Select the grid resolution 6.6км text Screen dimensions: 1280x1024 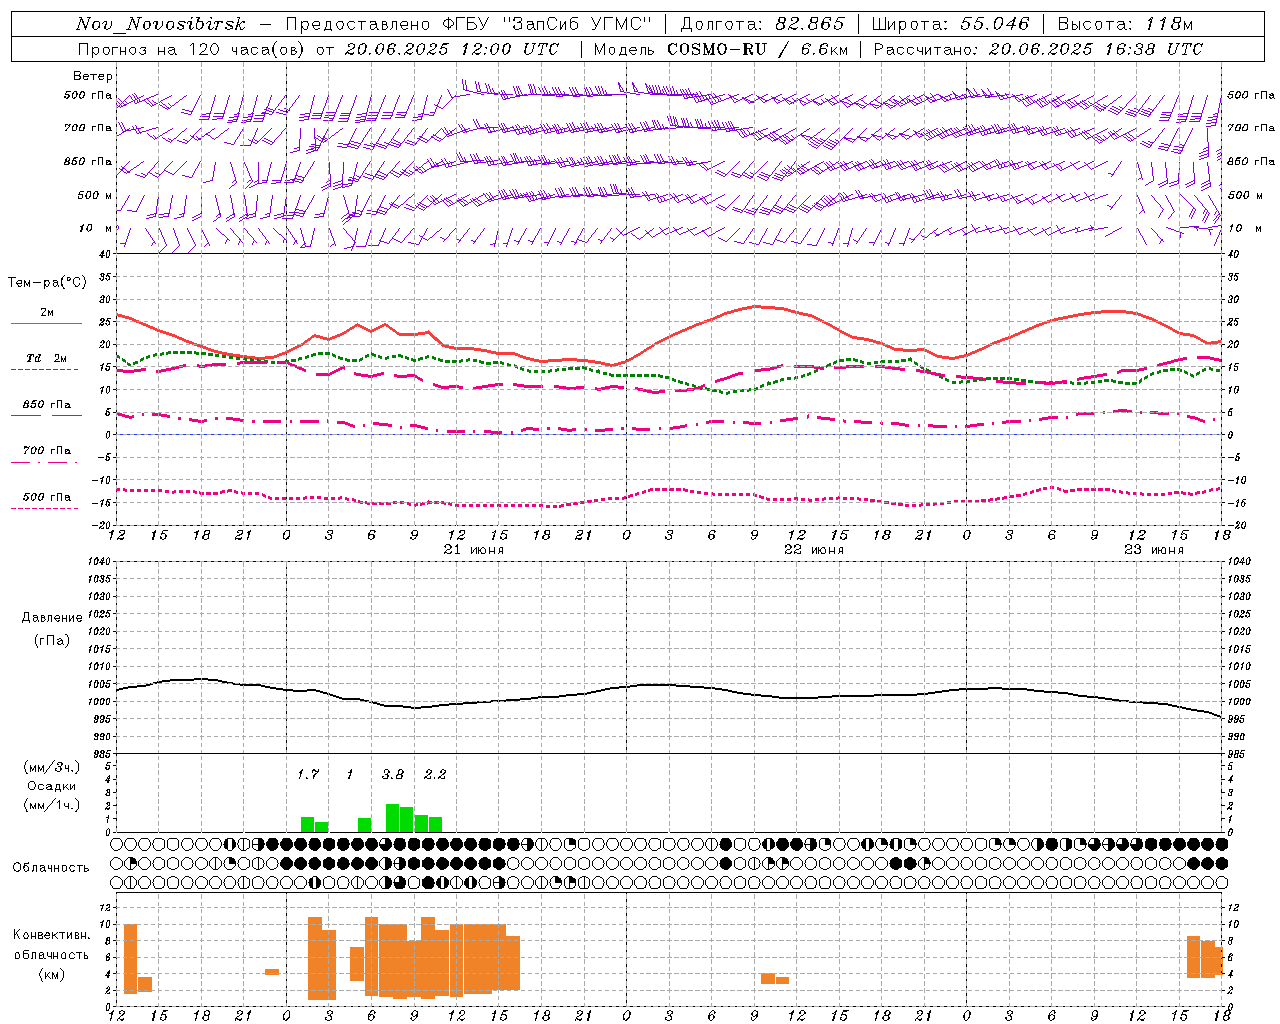coord(824,49)
